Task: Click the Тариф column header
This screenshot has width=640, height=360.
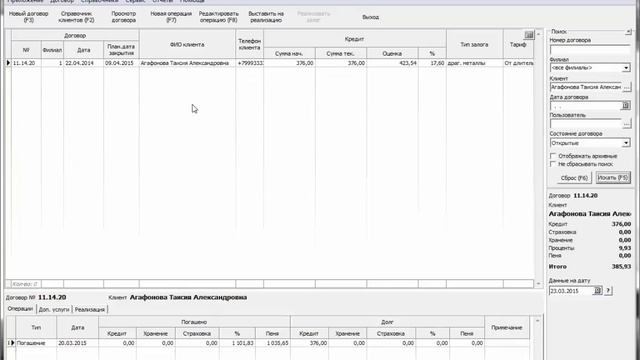Action: coord(518,44)
